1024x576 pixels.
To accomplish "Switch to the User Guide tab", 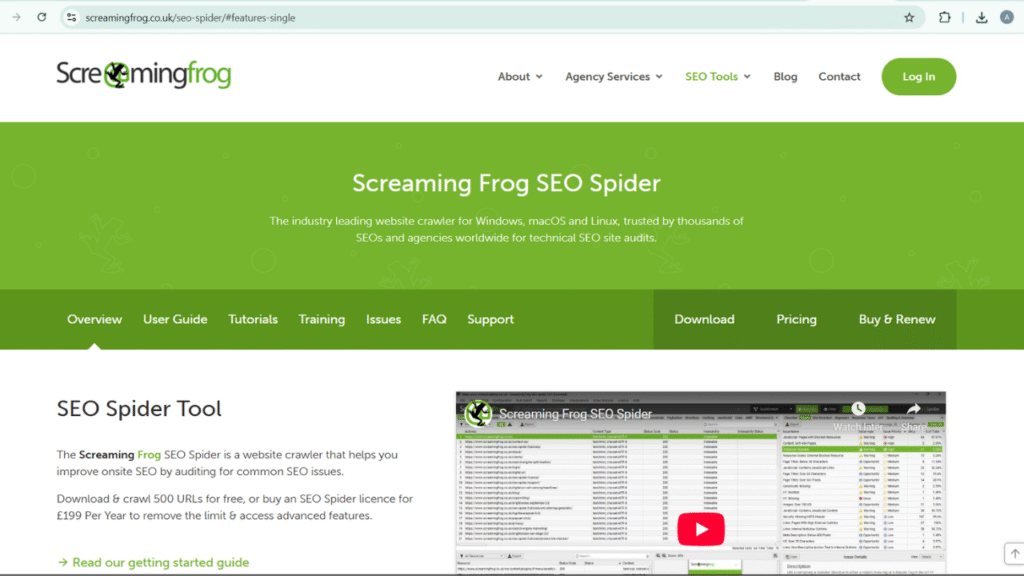I will click(x=175, y=319).
